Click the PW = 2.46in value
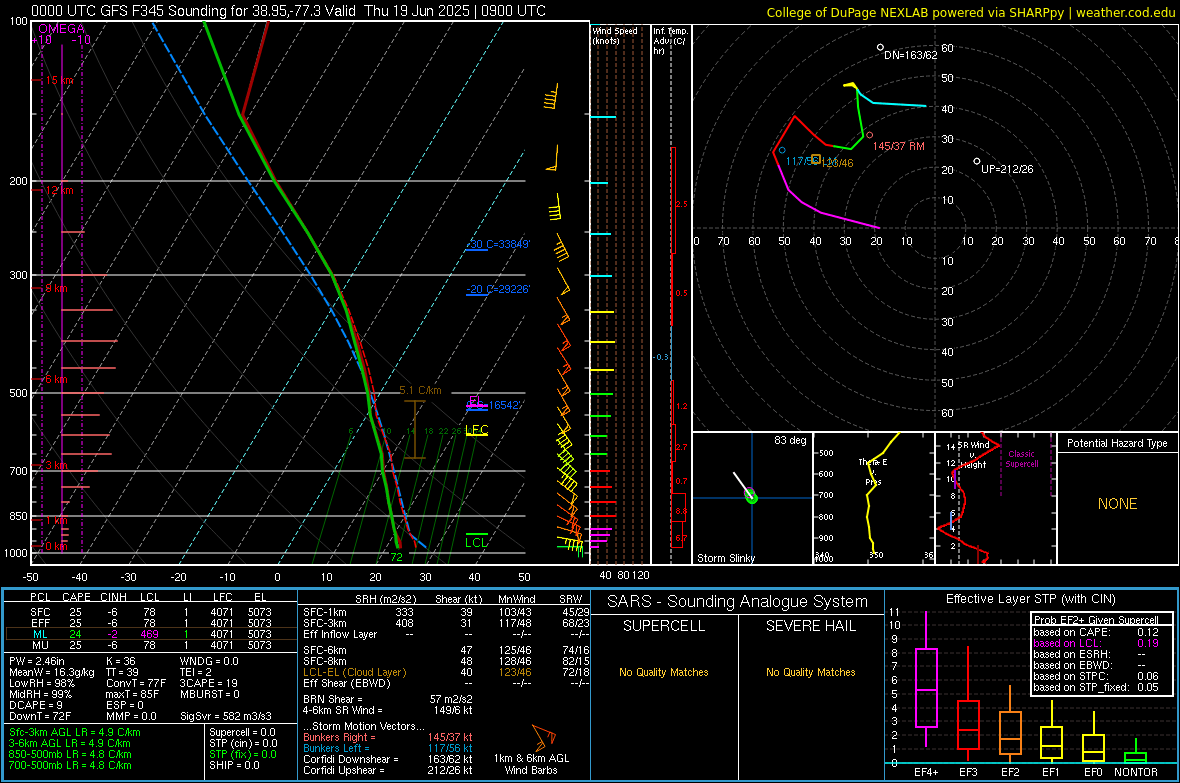Image resolution: width=1180 pixels, height=783 pixels. point(37,661)
